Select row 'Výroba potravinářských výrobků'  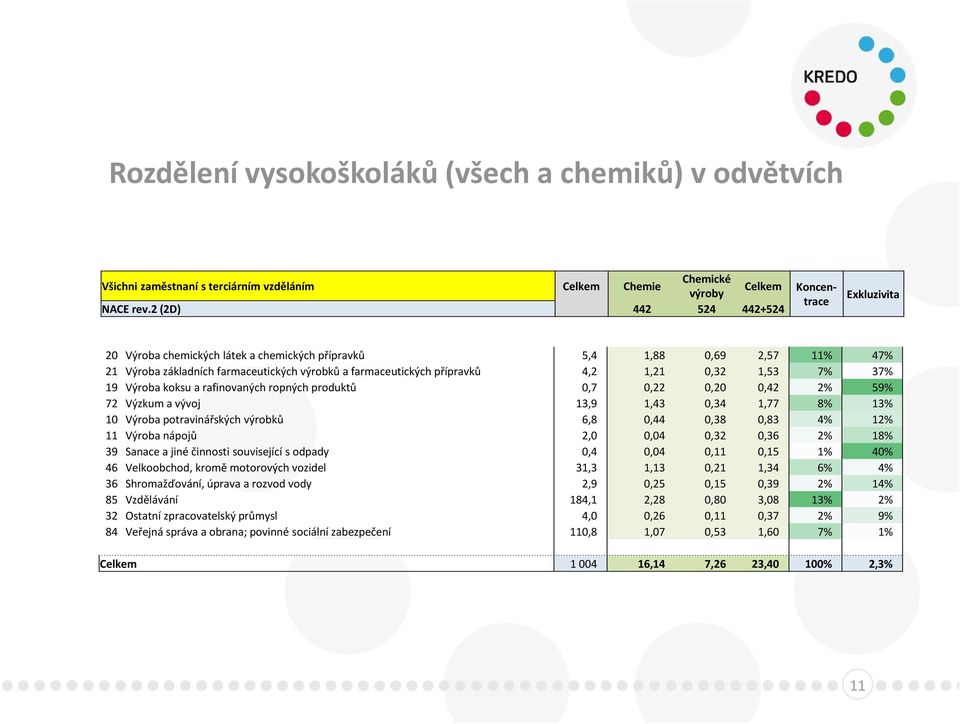[501, 419]
